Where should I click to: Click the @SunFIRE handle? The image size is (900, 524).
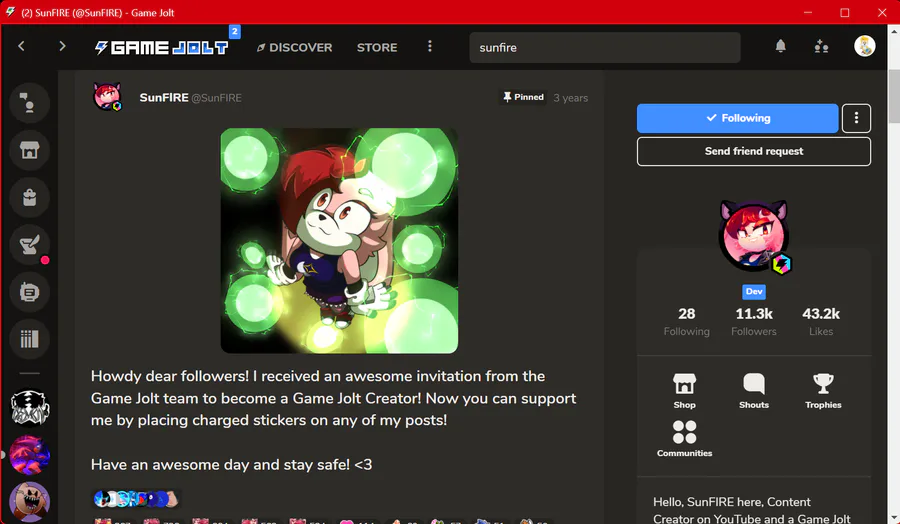tap(216, 98)
